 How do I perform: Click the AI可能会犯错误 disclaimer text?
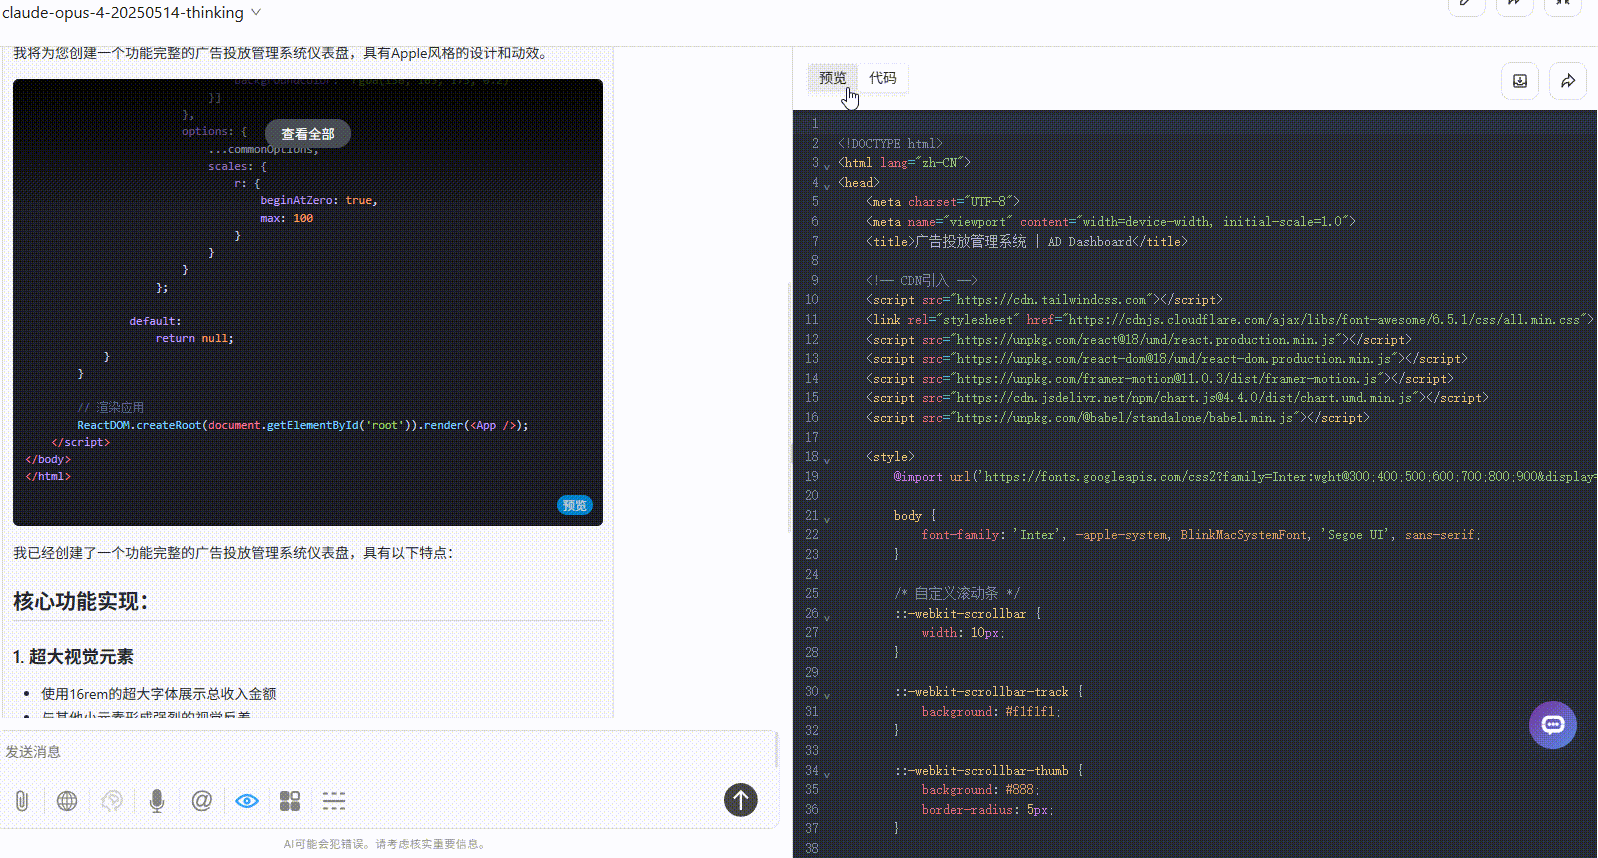click(x=387, y=844)
